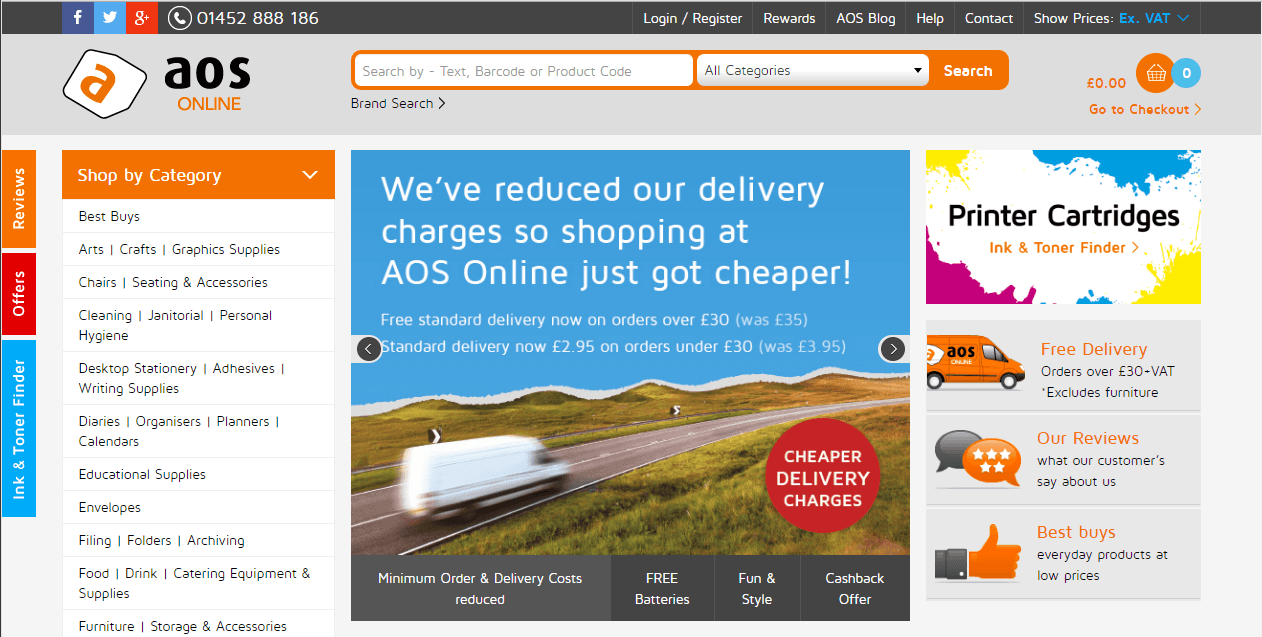The image size is (1262, 637).
Task: Click the AOS Online logo
Action: click(x=156, y=83)
